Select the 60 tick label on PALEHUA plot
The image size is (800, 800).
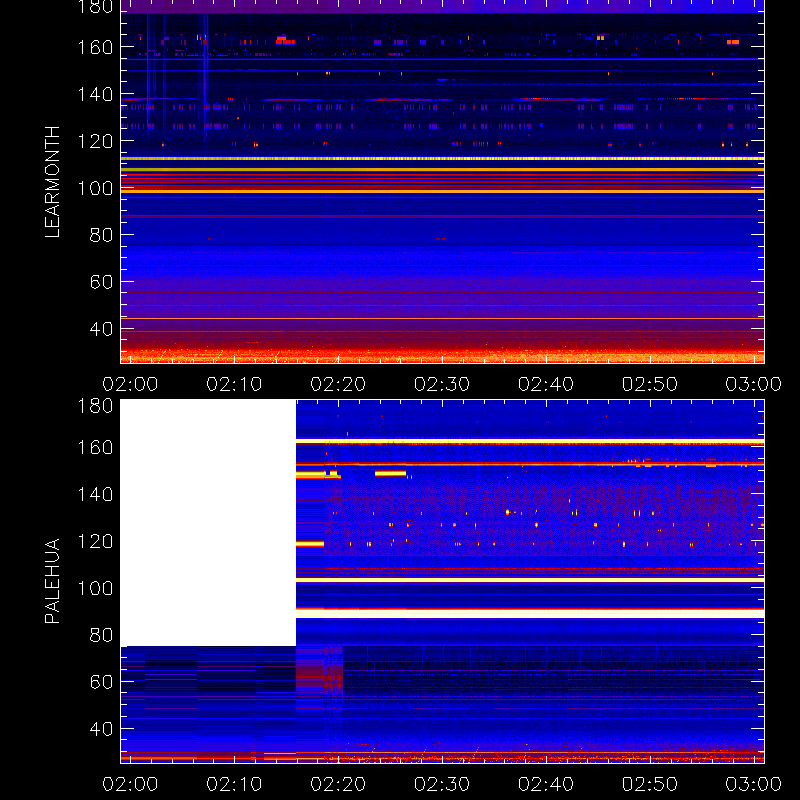point(101,682)
